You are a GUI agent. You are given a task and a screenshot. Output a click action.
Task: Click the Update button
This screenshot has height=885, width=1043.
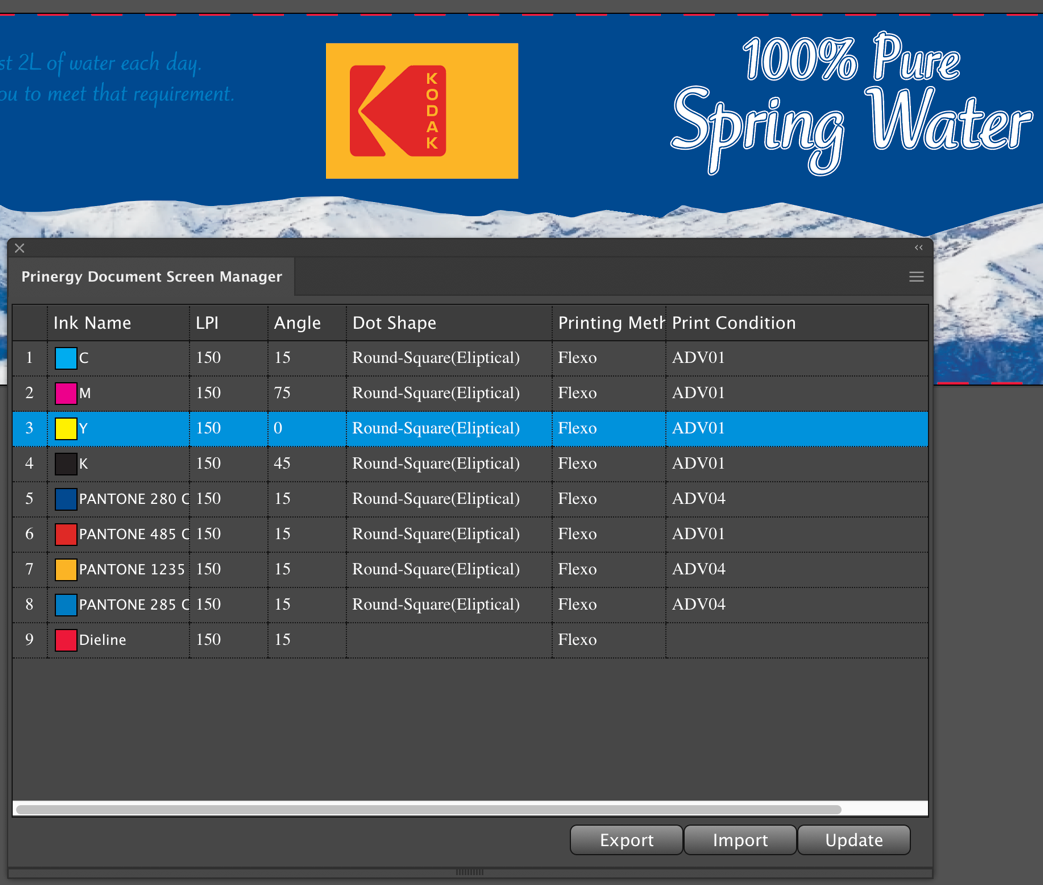(x=853, y=840)
